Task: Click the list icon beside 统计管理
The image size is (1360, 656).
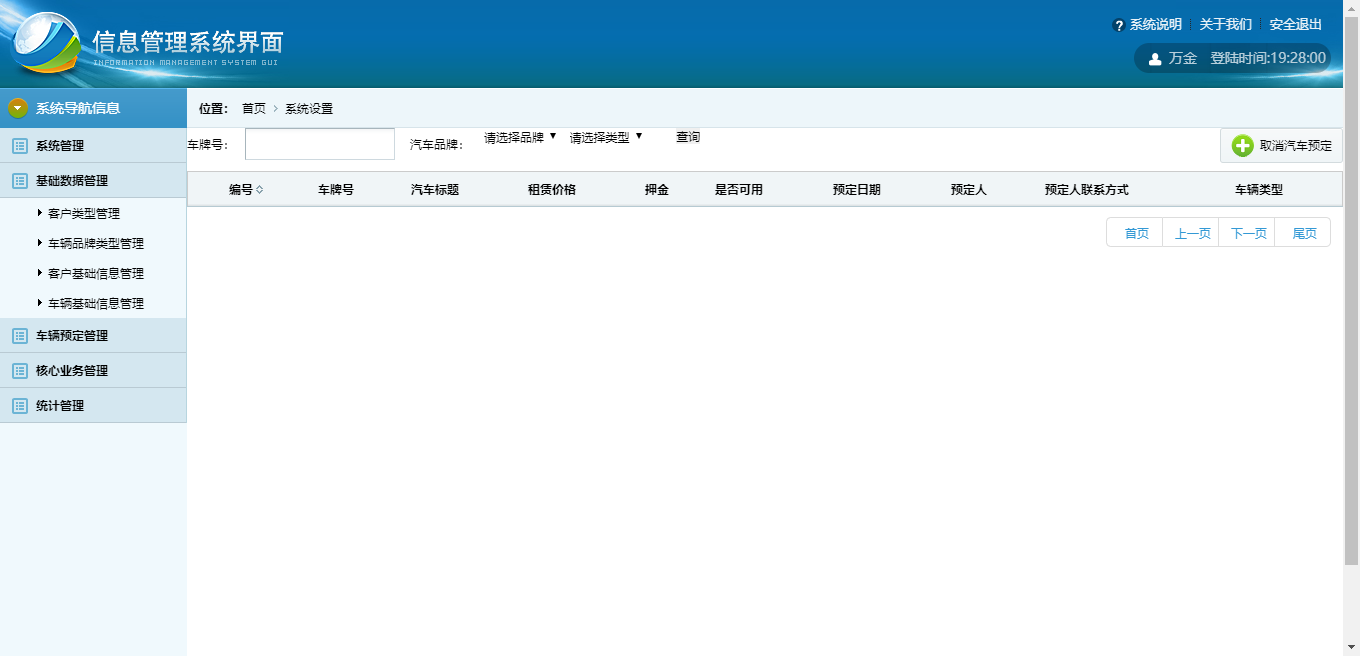Action: coord(19,406)
